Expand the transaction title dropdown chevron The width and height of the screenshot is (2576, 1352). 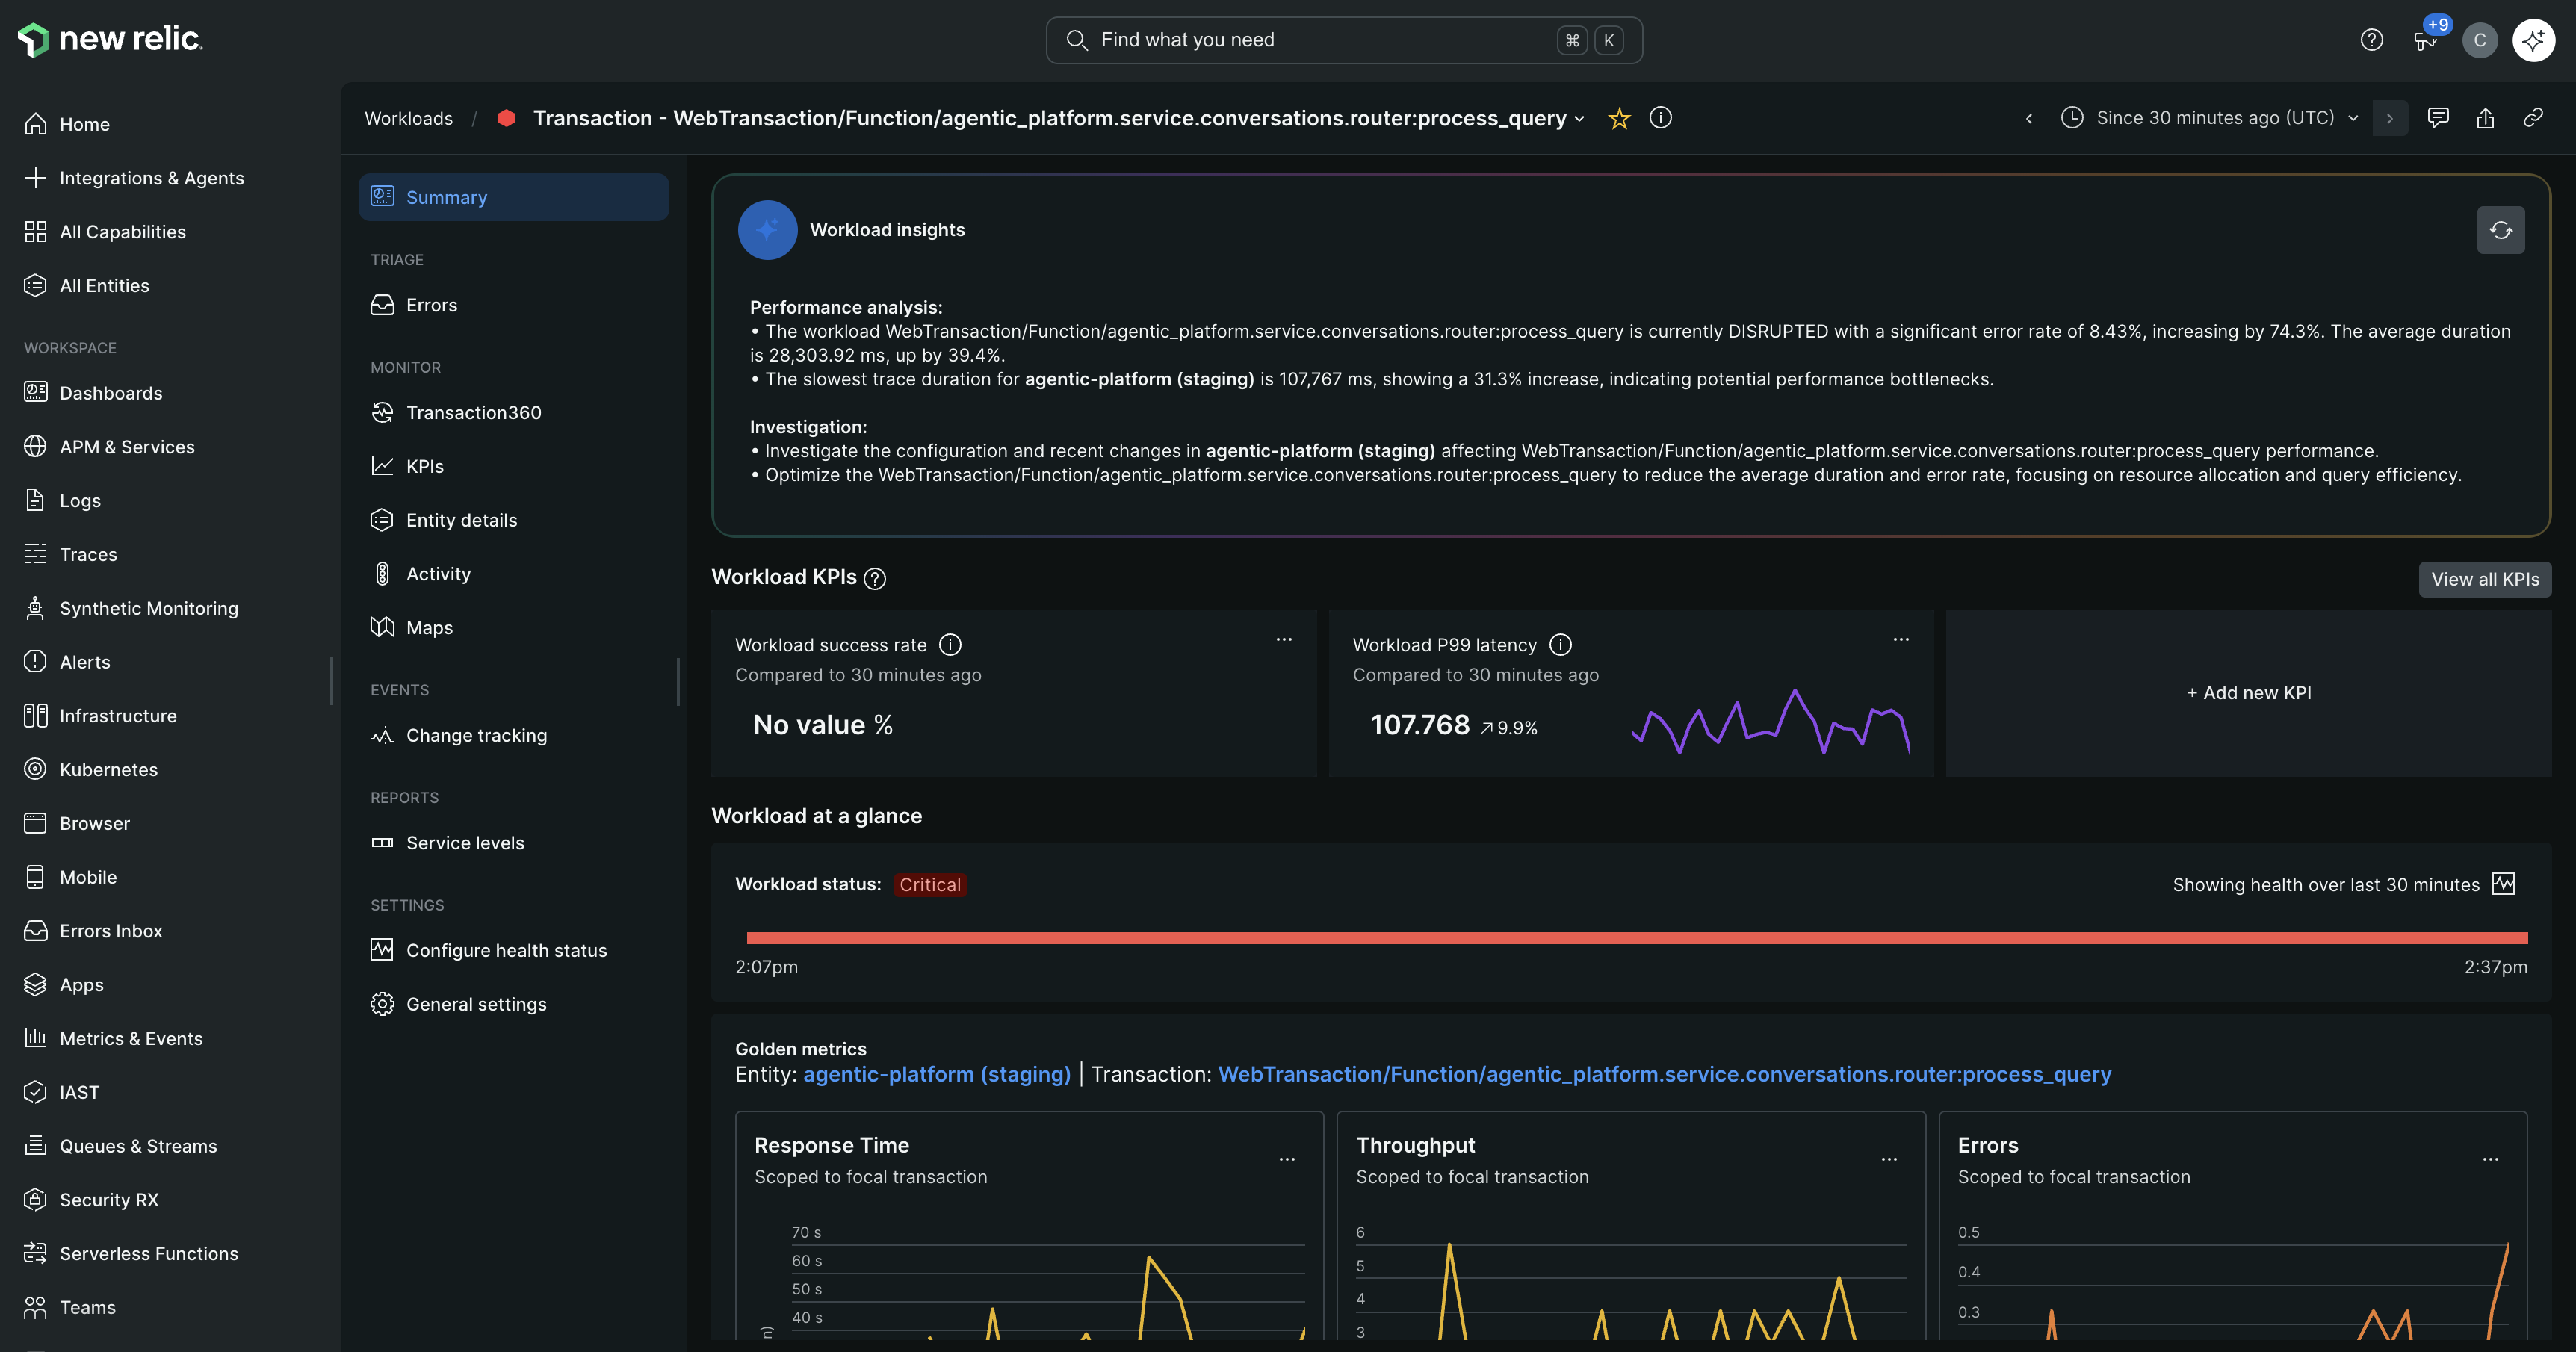pos(1579,119)
